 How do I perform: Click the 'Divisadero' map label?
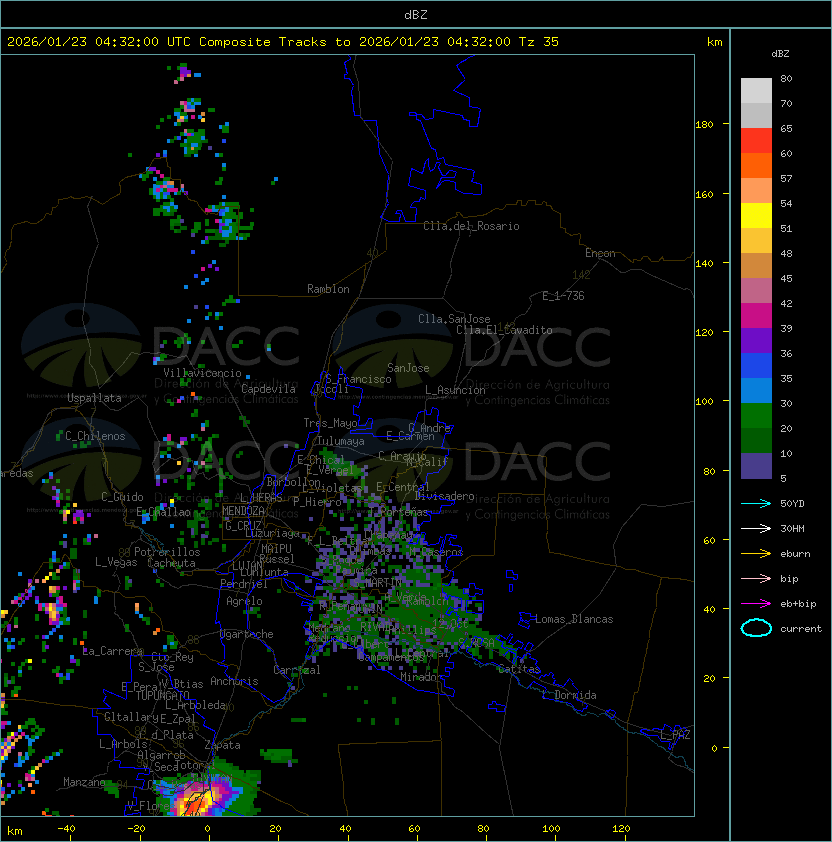pos(445,496)
